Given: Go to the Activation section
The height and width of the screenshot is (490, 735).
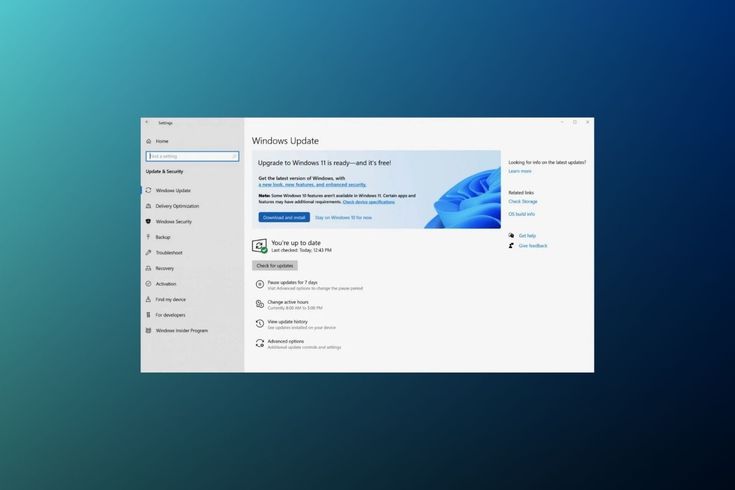Looking at the screenshot, I should pyautogui.click(x=165, y=284).
